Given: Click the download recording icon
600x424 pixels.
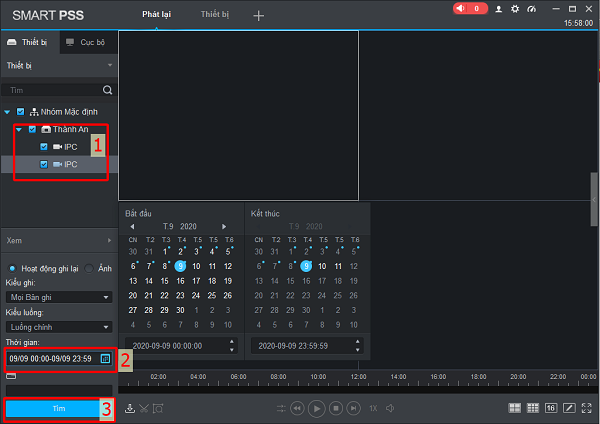Looking at the screenshot, I should (x=129, y=408).
